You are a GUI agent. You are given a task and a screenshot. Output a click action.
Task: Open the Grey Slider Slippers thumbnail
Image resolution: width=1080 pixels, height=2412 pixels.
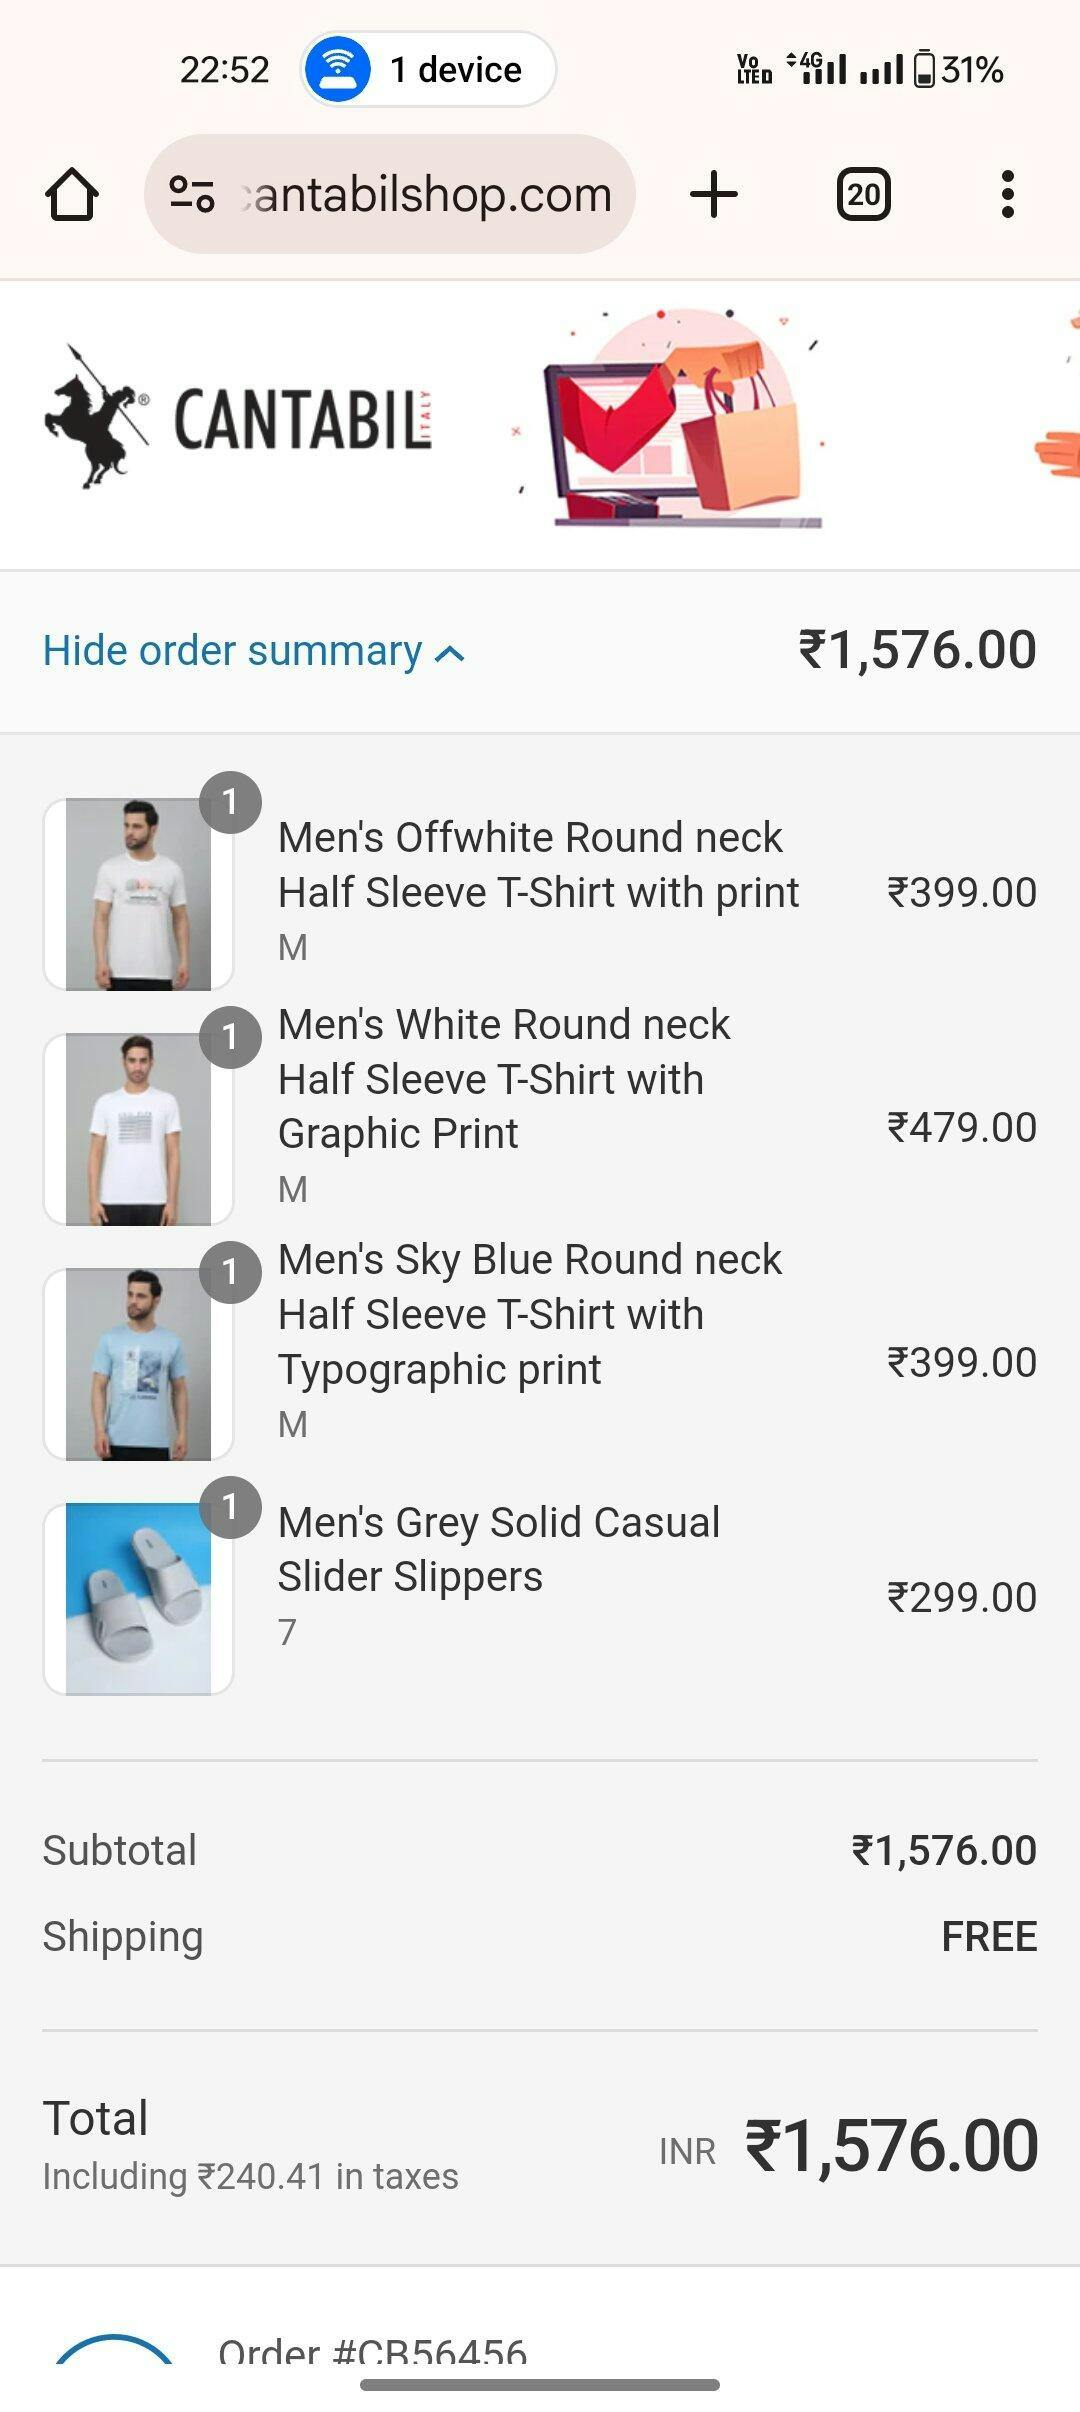click(138, 1598)
